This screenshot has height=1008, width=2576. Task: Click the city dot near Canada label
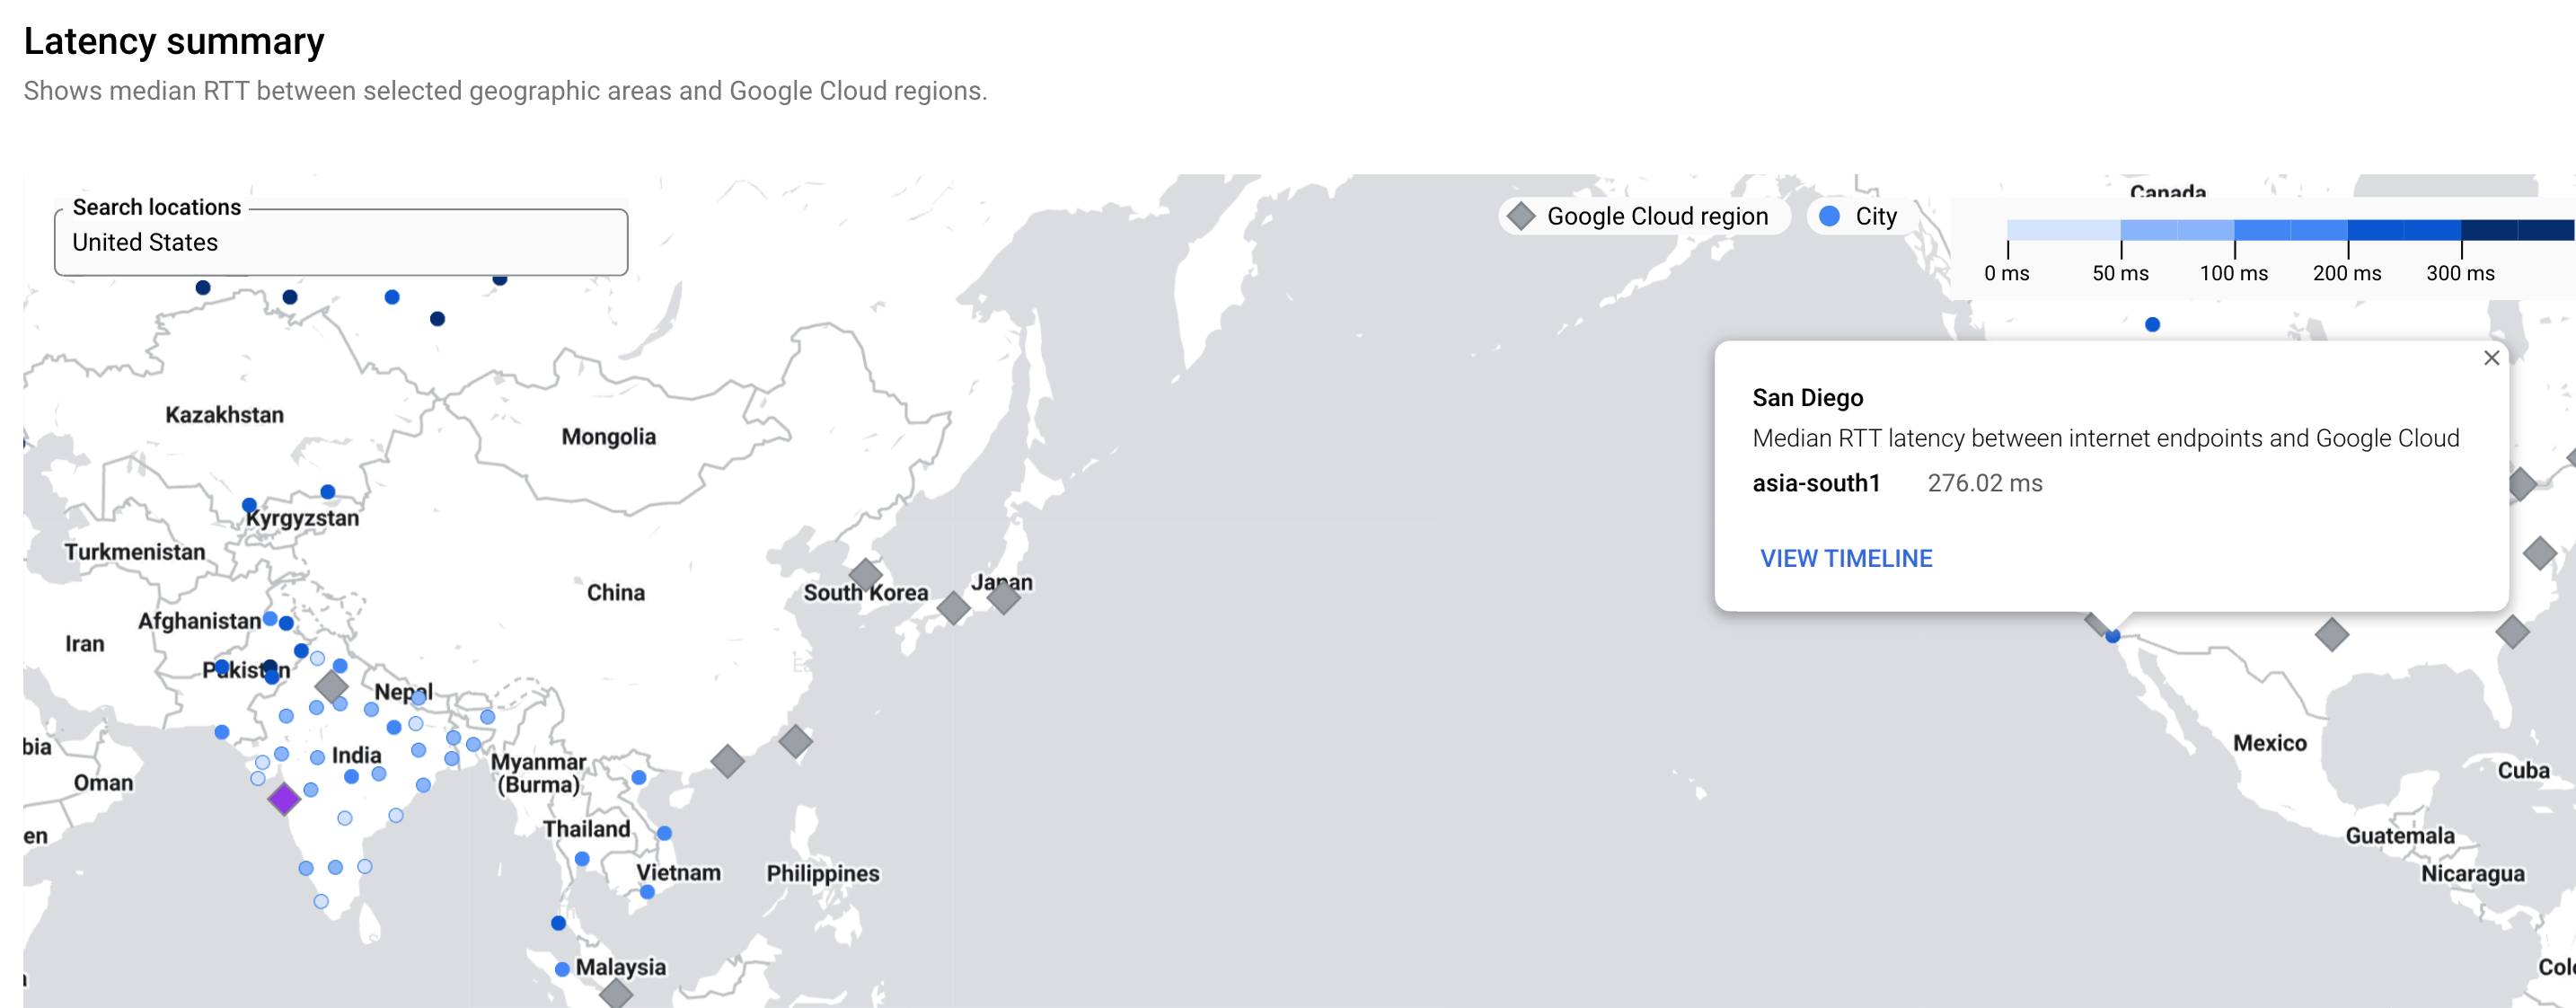(x=2152, y=324)
